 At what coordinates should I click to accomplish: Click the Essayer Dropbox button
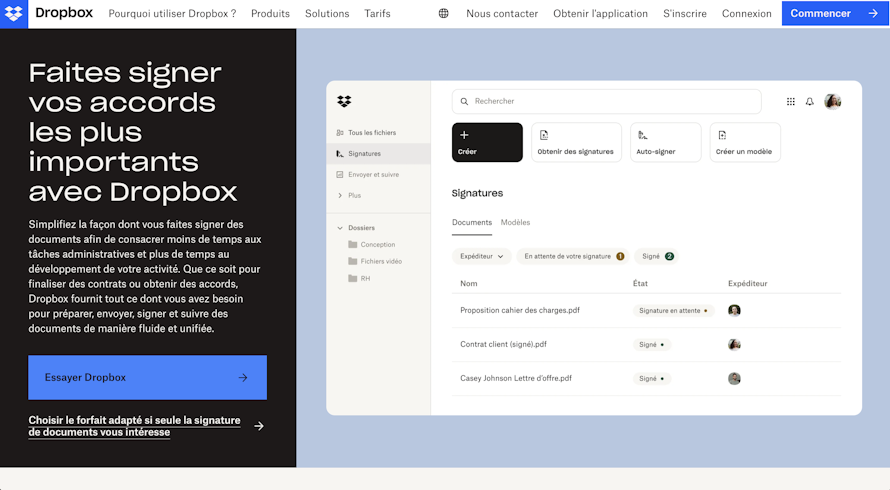coord(148,378)
